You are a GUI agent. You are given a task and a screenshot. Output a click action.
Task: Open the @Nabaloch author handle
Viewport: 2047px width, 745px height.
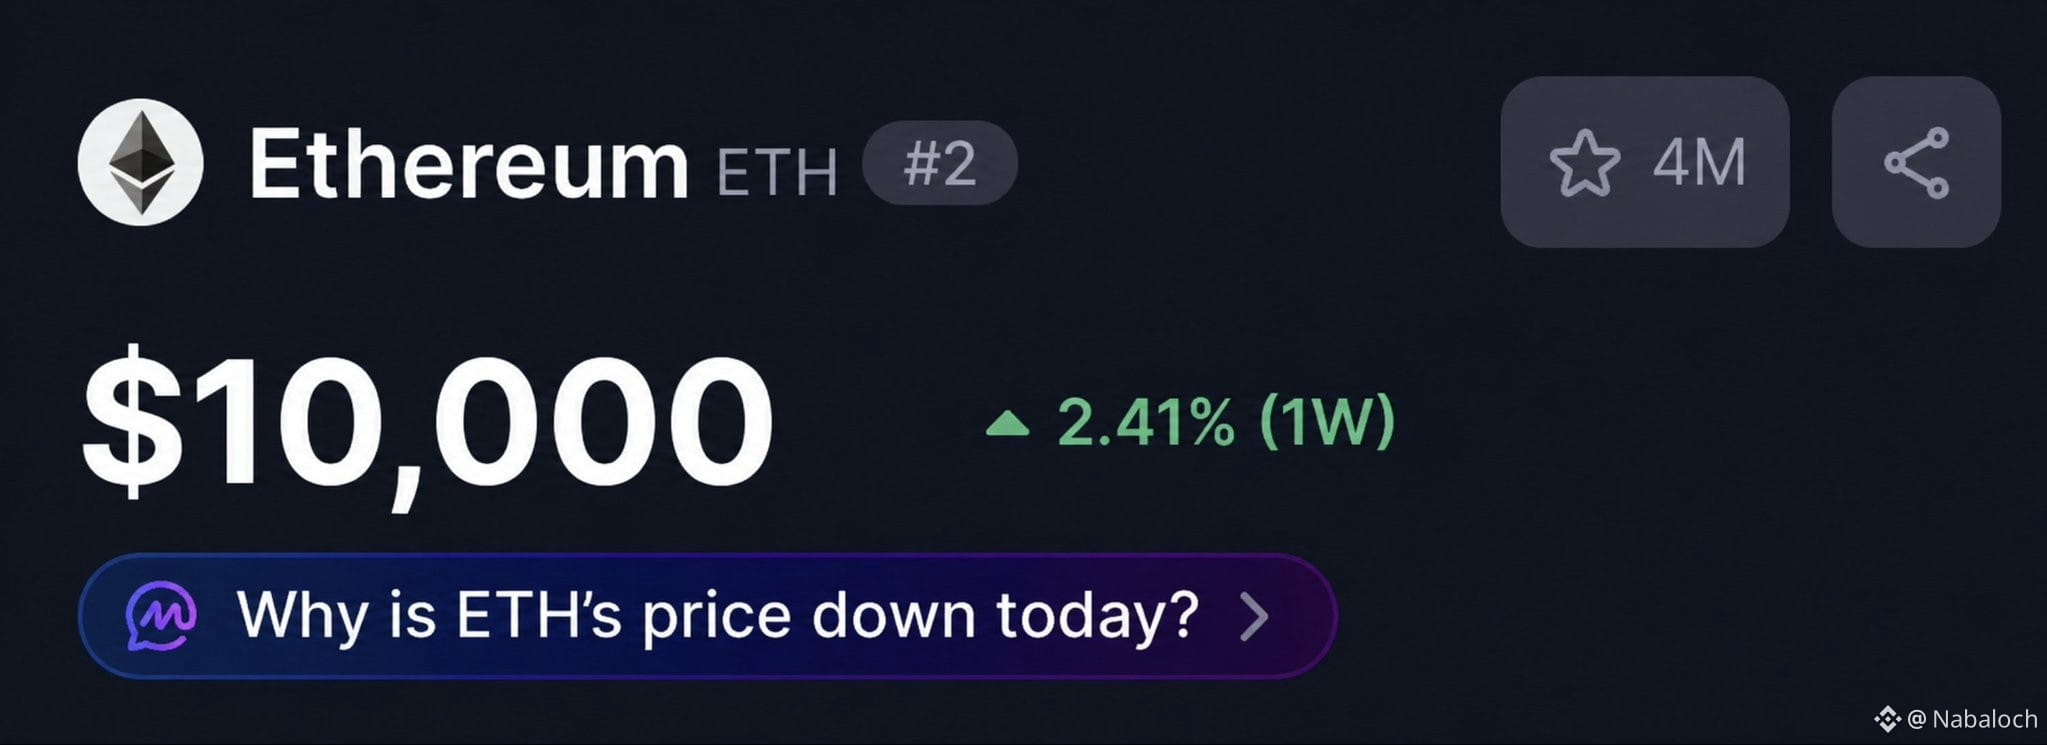pyautogui.click(x=1971, y=719)
